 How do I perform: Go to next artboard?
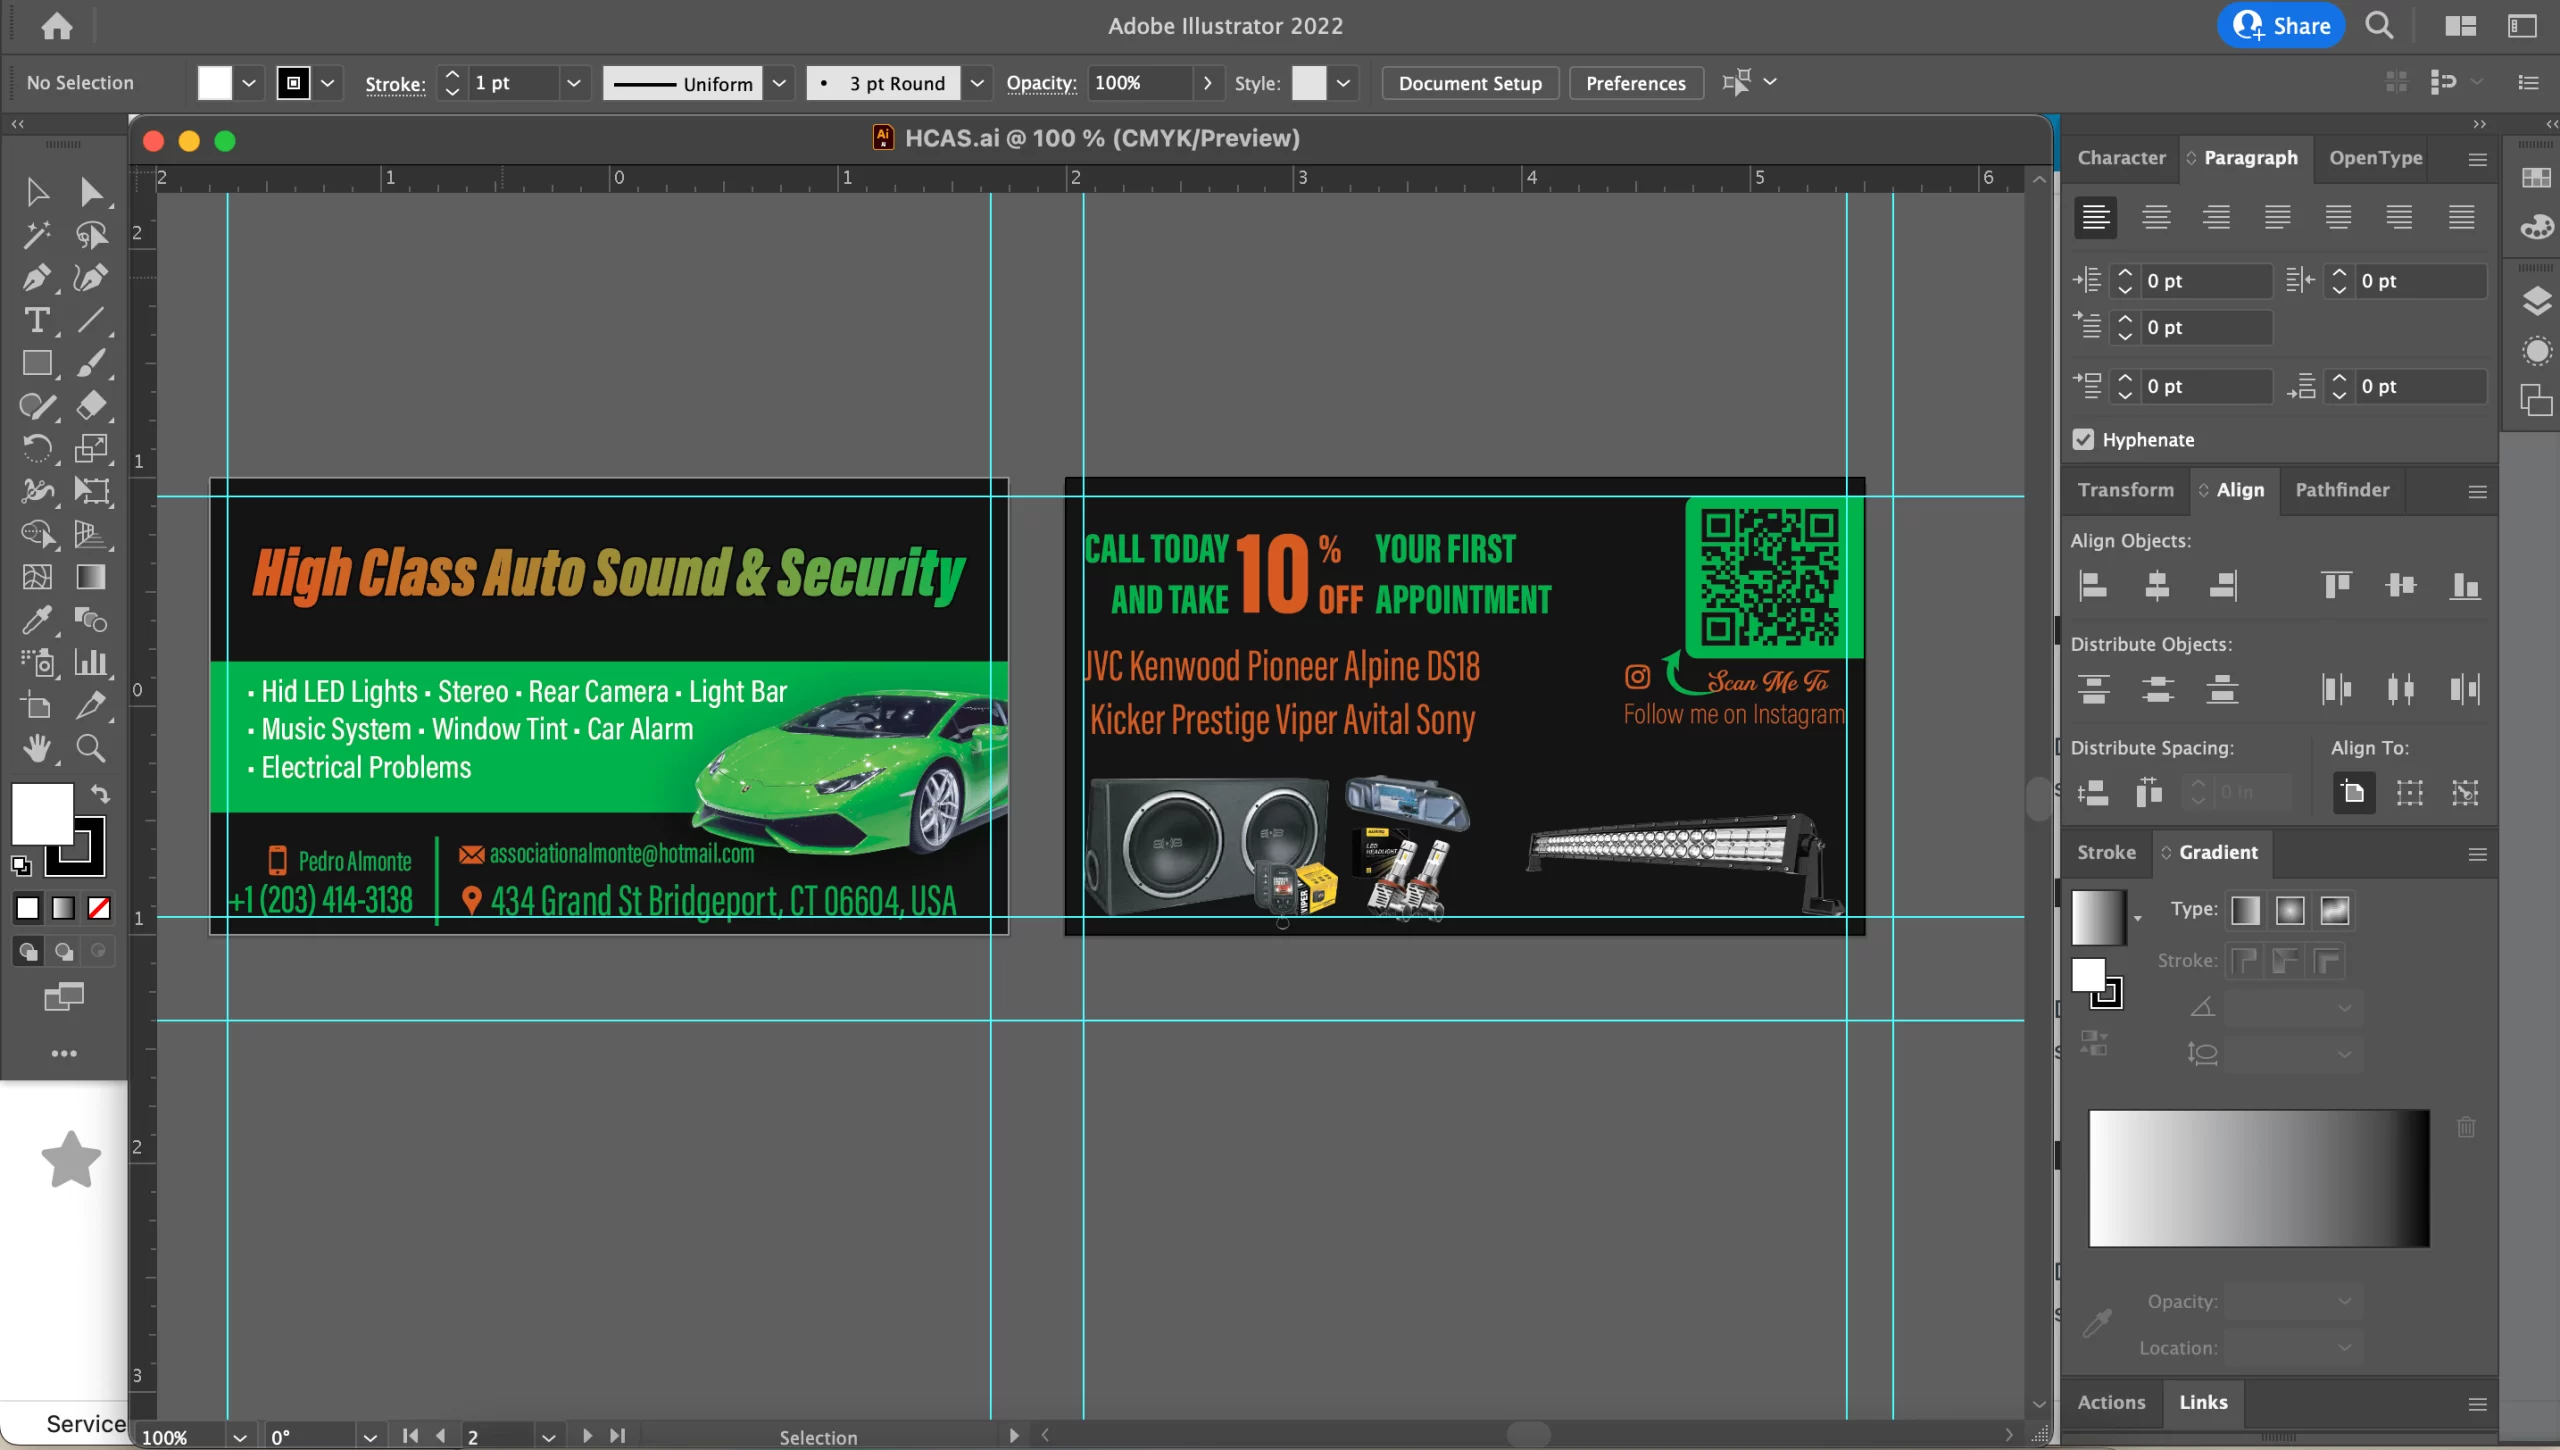click(587, 1436)
